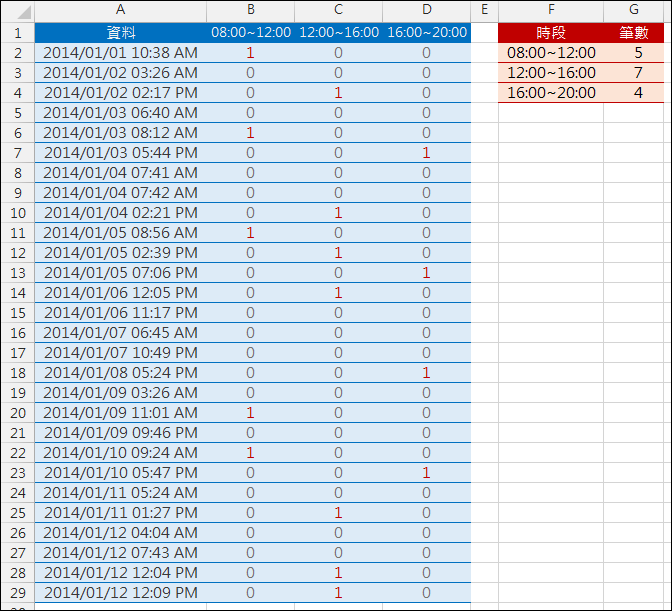Click red 1 in row 29 column C
The height and width of the screenshot is (611, 672).
click(x=338, y=593)
